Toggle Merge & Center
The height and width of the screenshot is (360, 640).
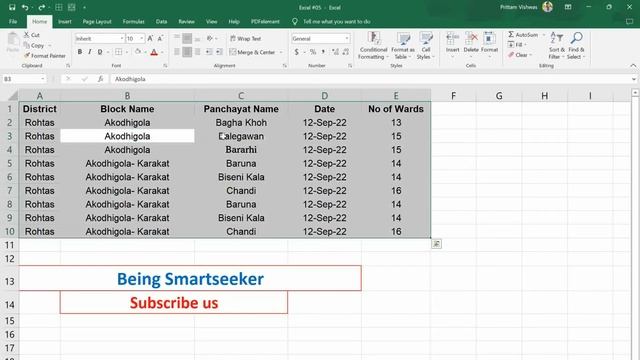(252, 52)
